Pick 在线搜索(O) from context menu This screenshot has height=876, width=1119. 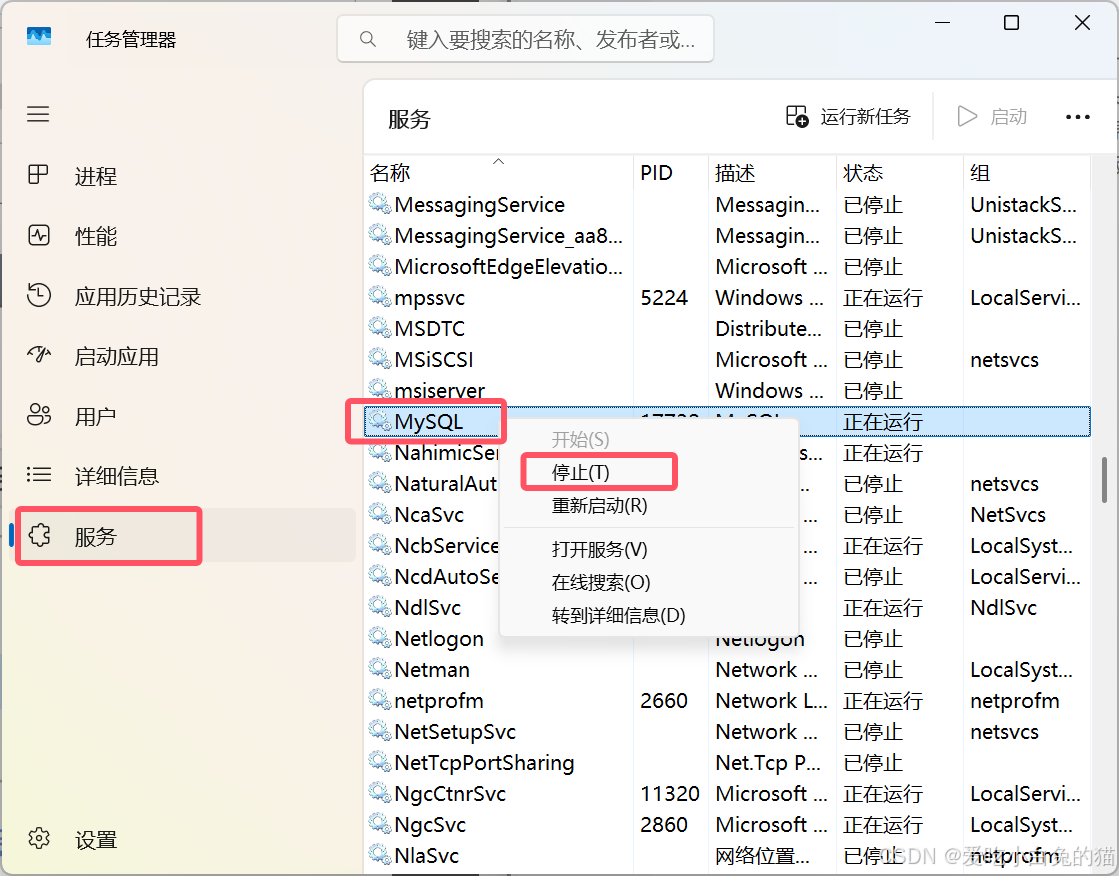pos(599,583)
